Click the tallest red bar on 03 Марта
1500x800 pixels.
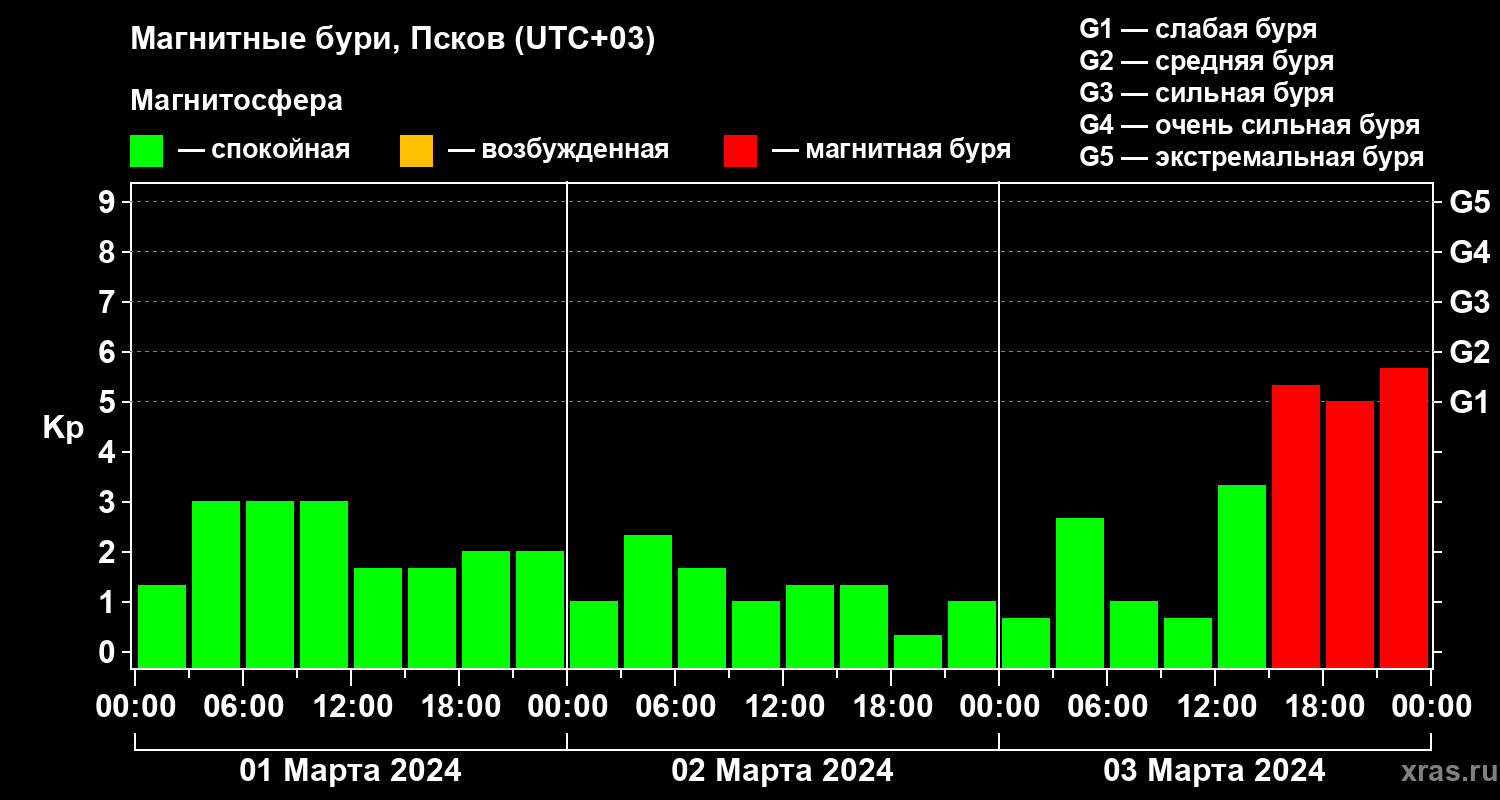(x=1404, y=518)
